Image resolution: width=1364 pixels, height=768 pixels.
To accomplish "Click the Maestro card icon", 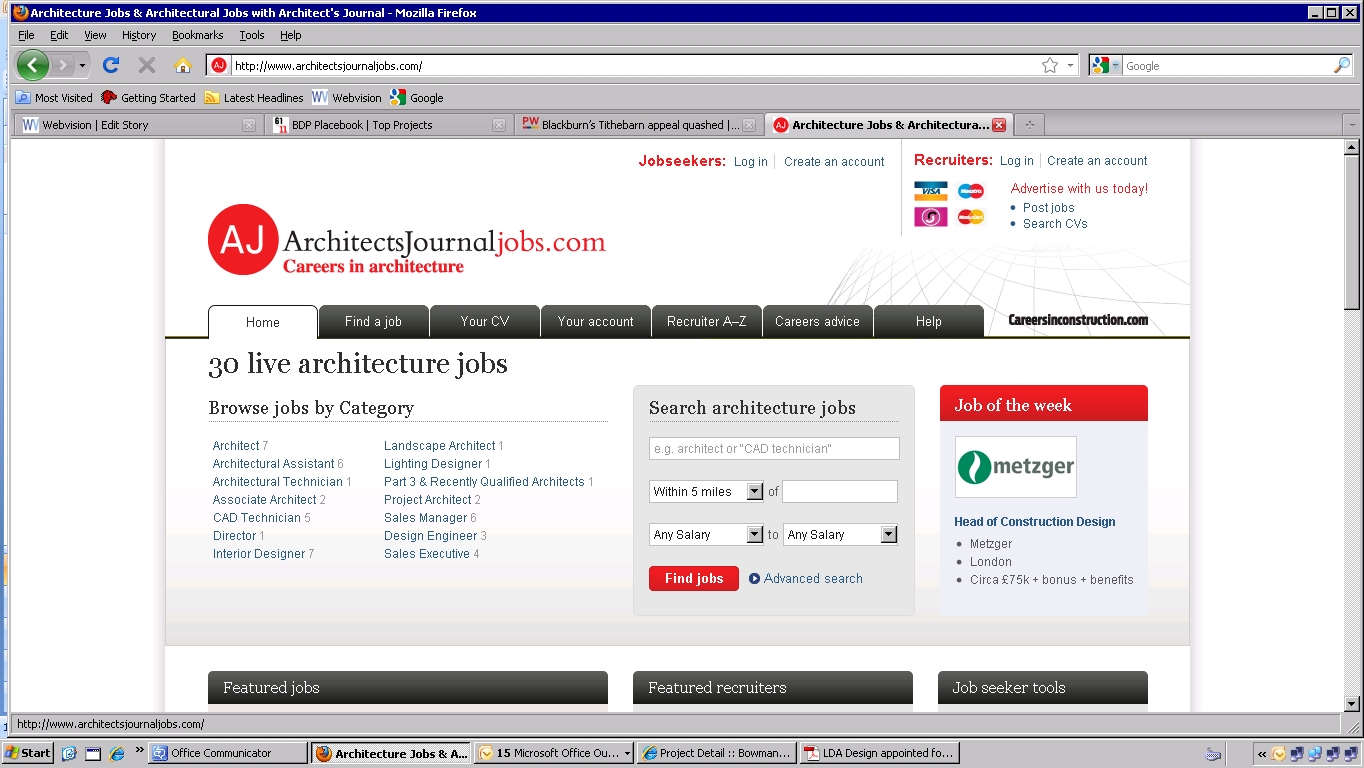I will [x=970, y=191].
